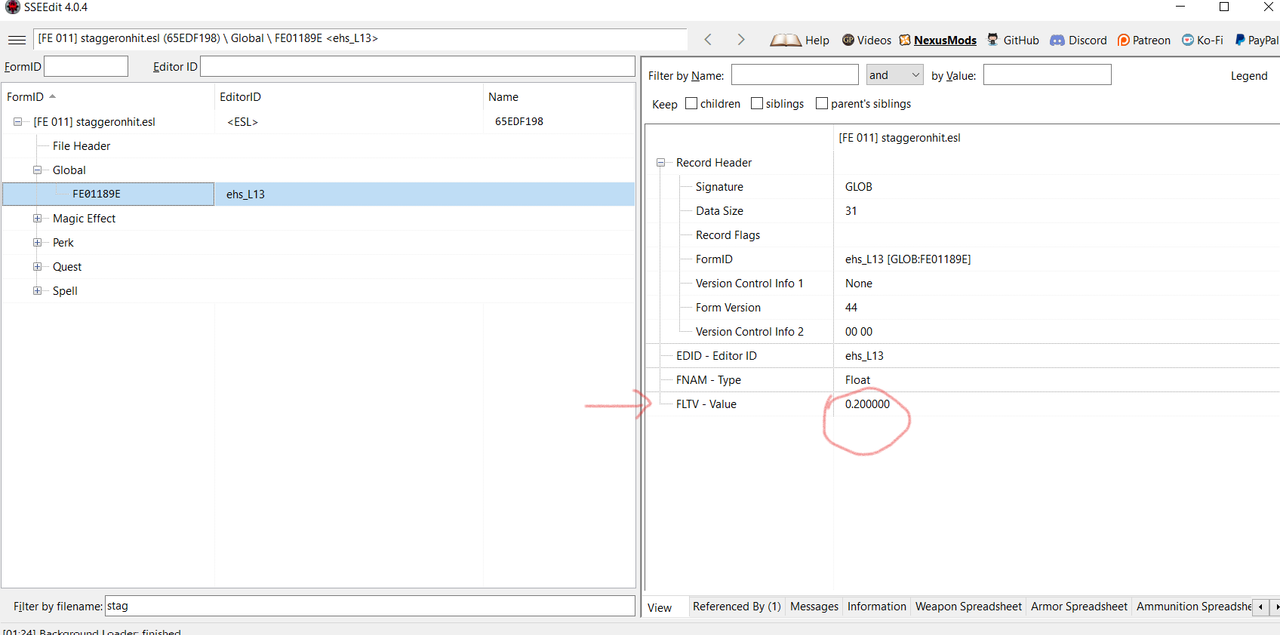Viewport: 1280px width, 635px height.
Task: Click the EDID - Editor ID label
Action: point(716,356)
